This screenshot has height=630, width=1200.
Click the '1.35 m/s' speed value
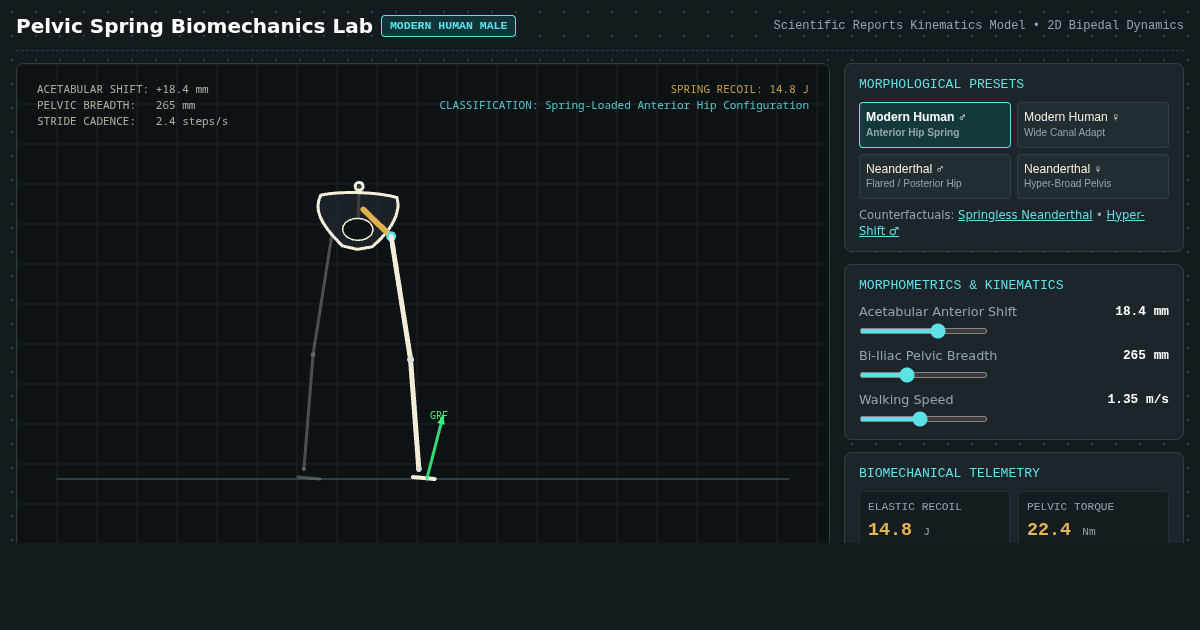point(1138,399)
